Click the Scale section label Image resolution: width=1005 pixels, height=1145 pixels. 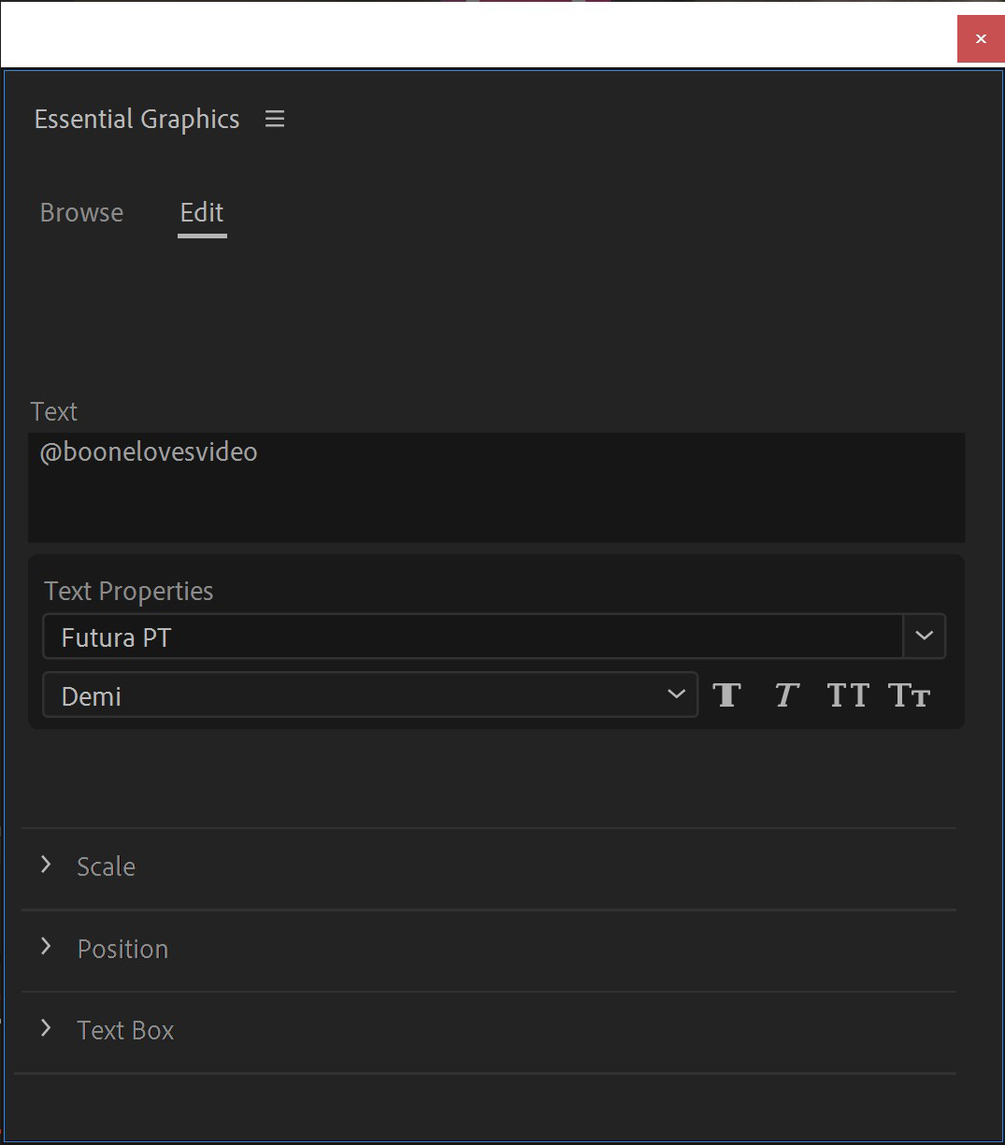(106, 866)
